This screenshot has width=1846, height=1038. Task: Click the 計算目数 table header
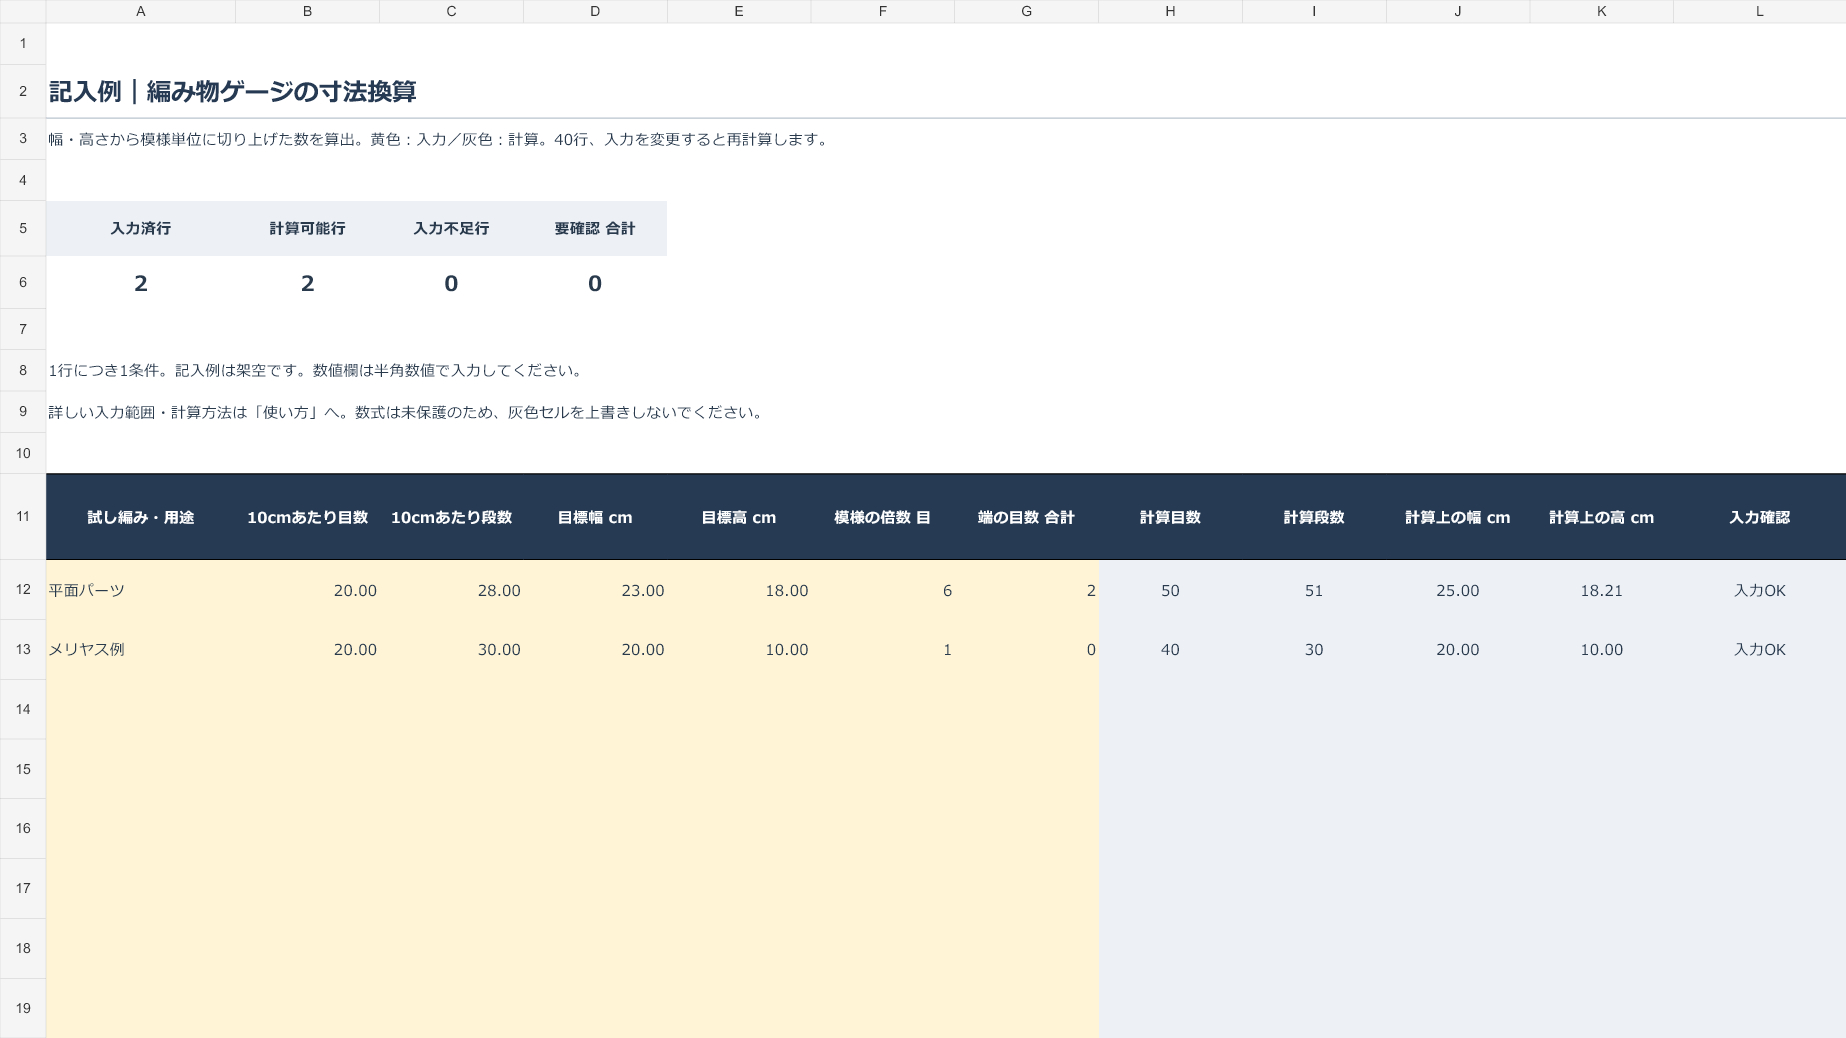1170,518
